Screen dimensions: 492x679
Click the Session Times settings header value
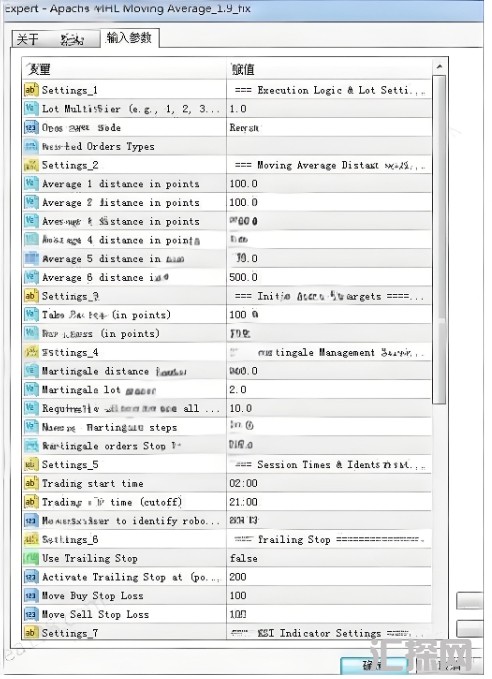point(329,464)
